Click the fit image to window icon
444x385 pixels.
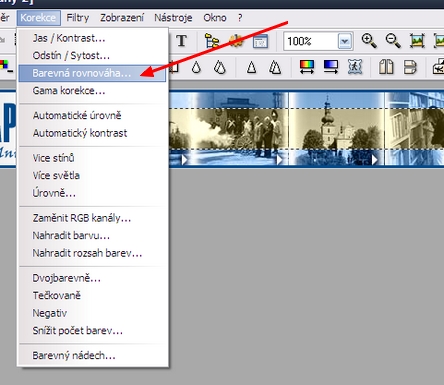417,41
